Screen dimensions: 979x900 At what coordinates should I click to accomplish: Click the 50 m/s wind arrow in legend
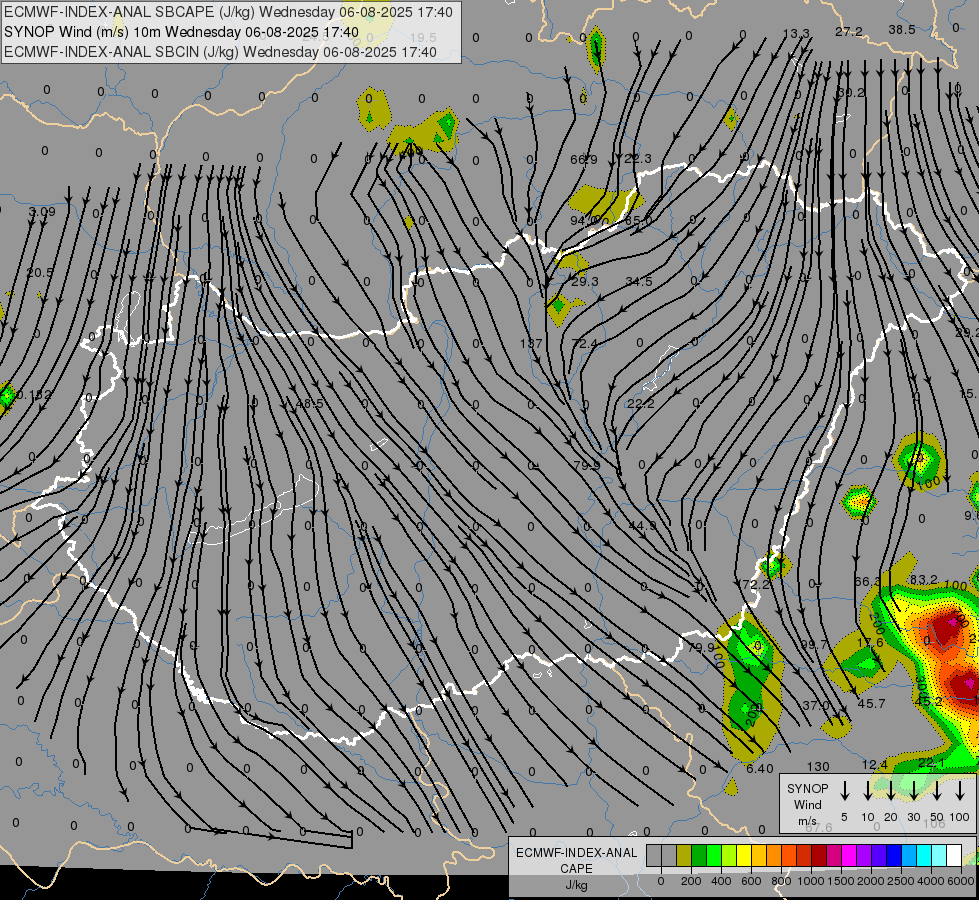pos(937,791)
